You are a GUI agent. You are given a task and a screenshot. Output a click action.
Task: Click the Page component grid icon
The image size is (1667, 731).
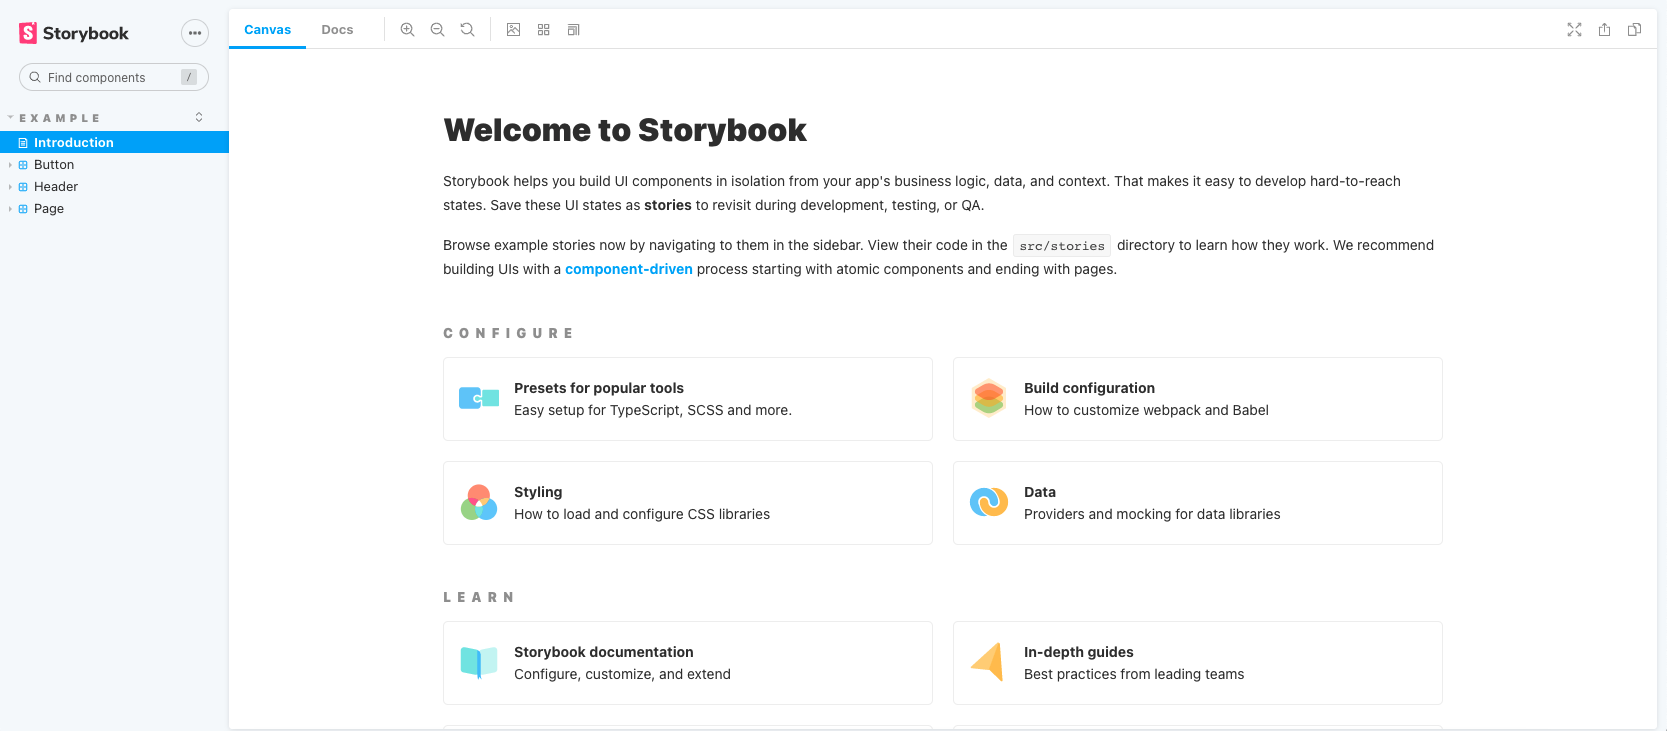[x=23, y=209]
